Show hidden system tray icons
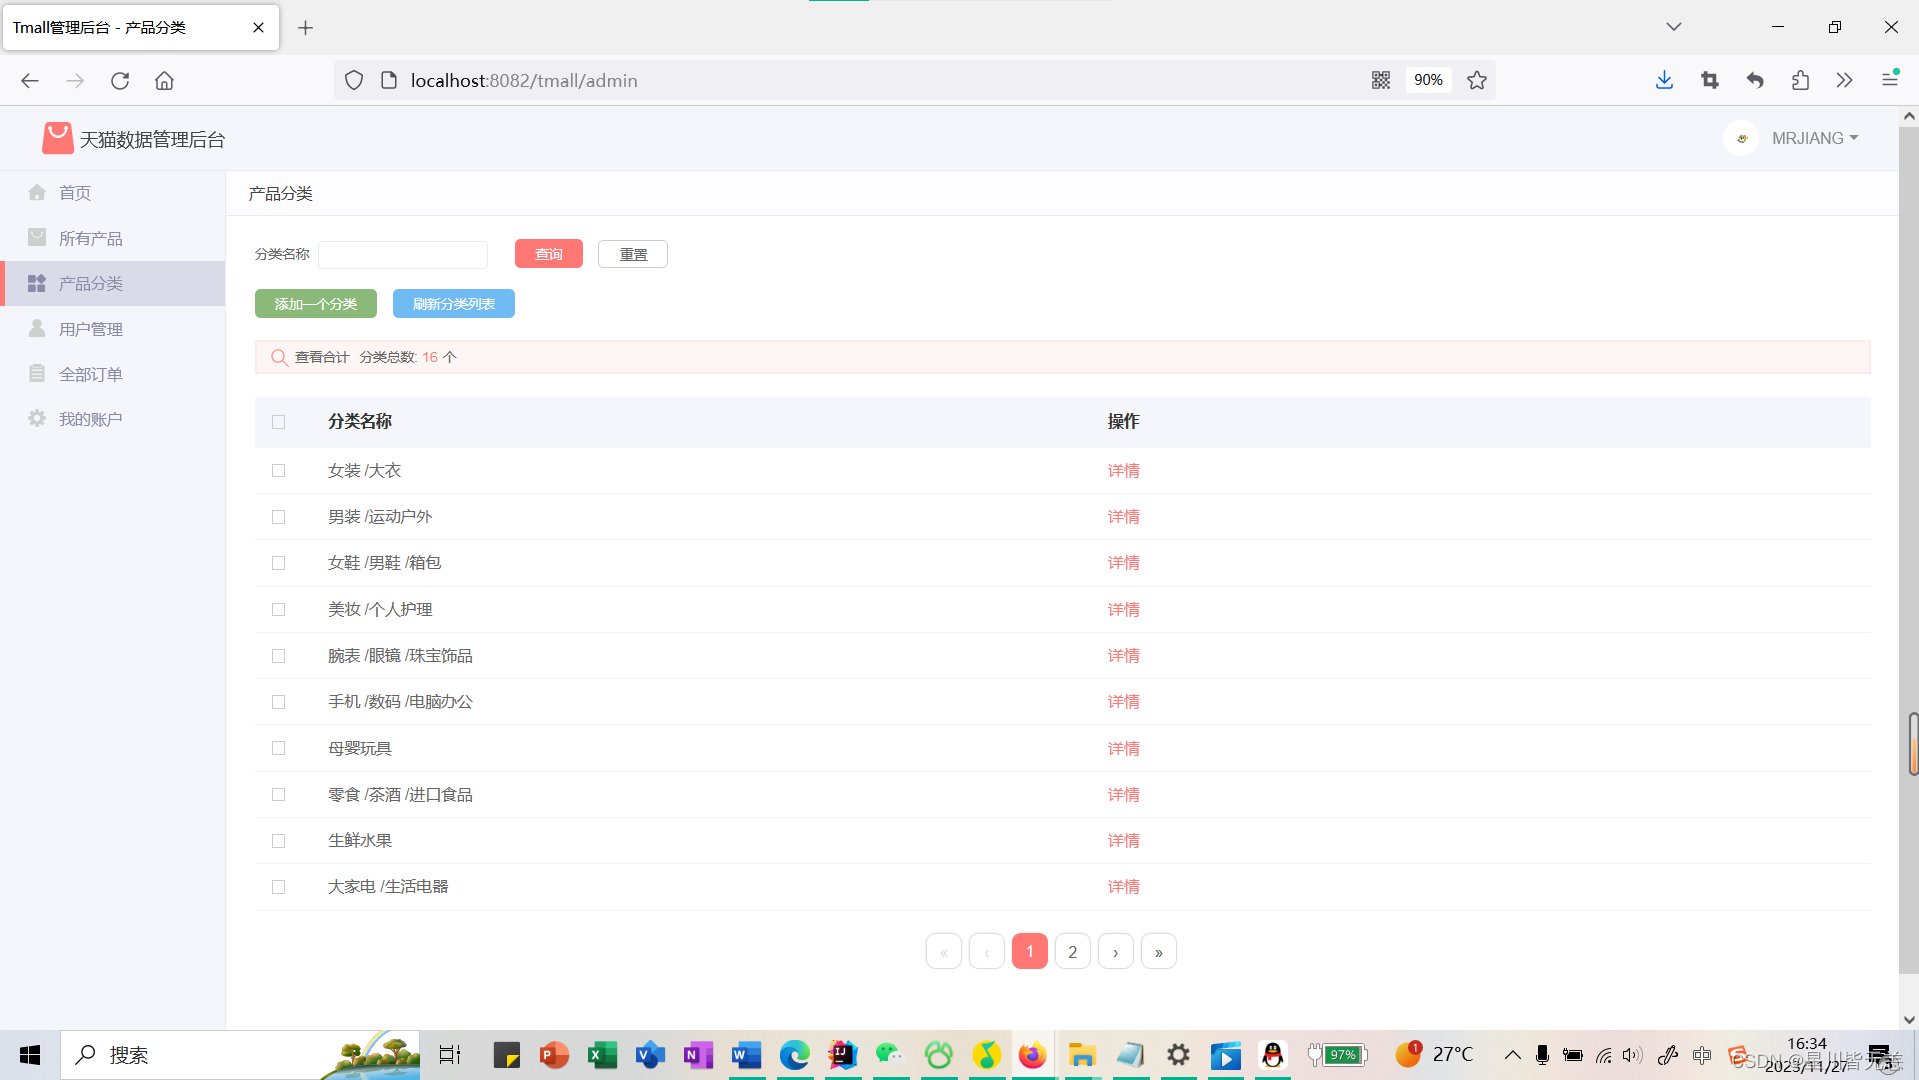 tap(1512, 1055)
